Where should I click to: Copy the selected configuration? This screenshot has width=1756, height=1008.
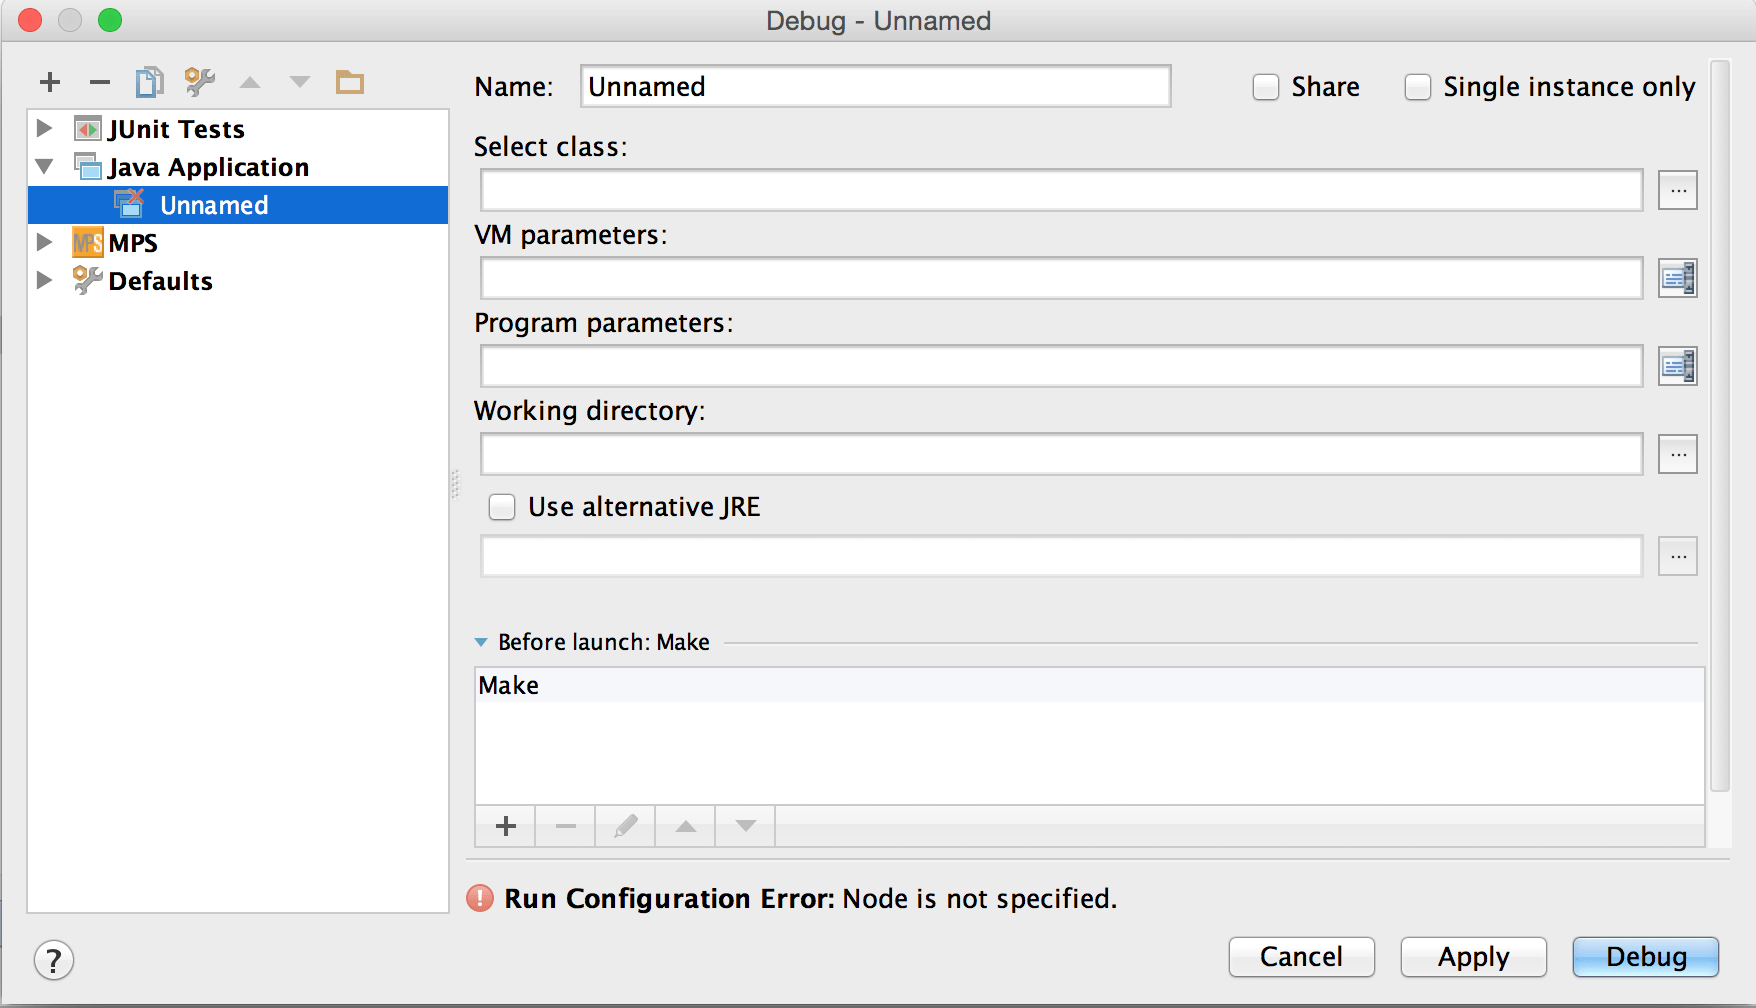coord(149,82)
